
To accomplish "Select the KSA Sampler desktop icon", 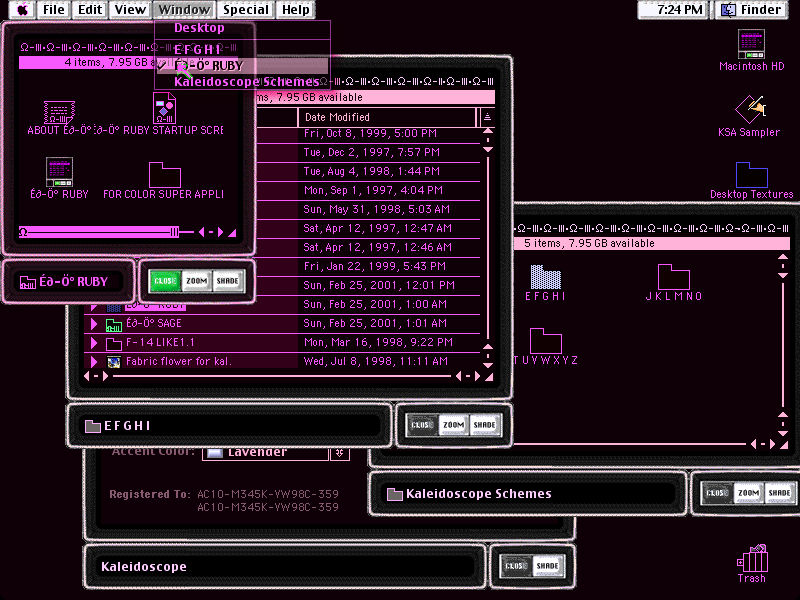I will pyautogui.click(x=750, y=109).
